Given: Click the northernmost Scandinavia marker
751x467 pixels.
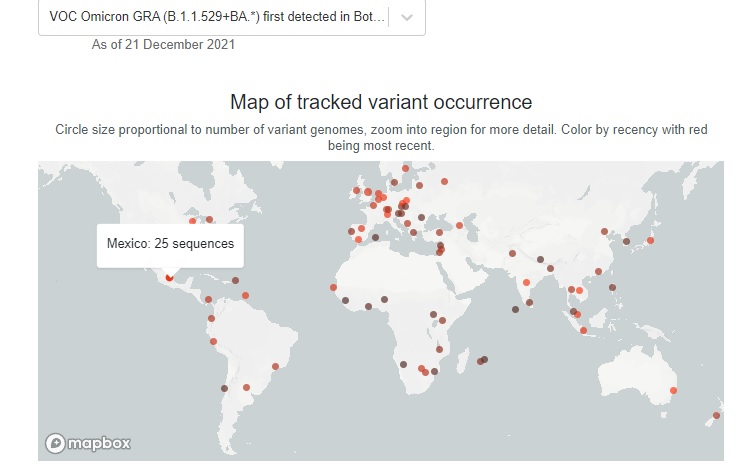Looking at the screenshot, I should tap(405, 169).
